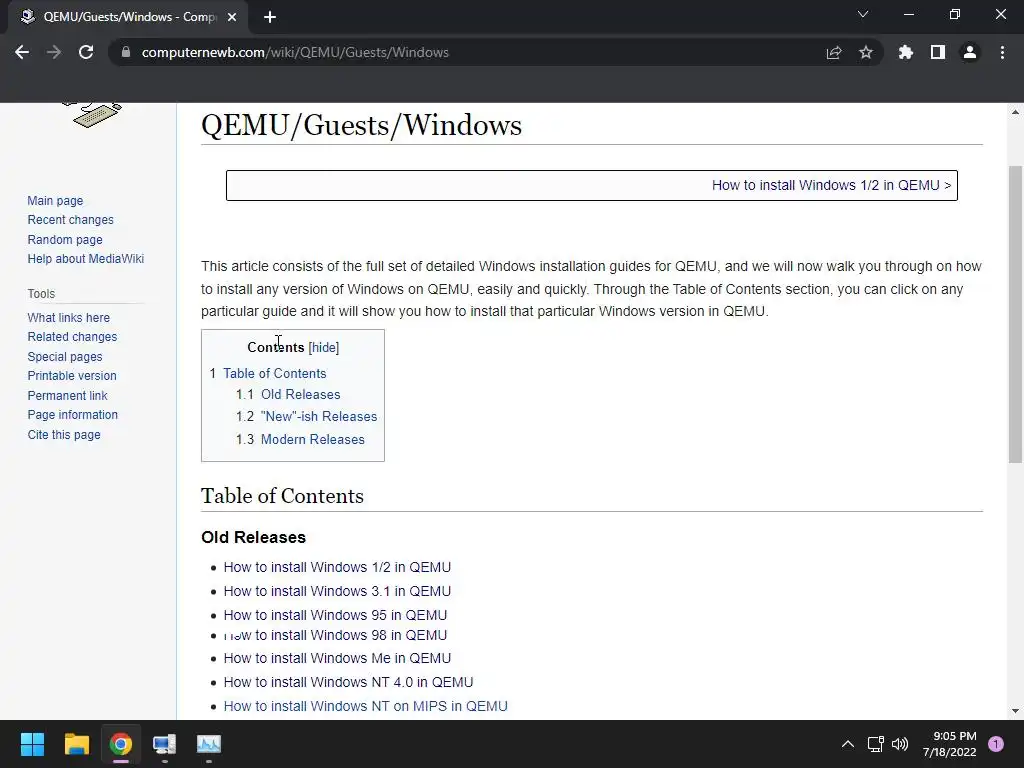Open How to install Windows 3.1 guide
The height and width of the screenshot is (768, 1024).
(x=337, y=591)
